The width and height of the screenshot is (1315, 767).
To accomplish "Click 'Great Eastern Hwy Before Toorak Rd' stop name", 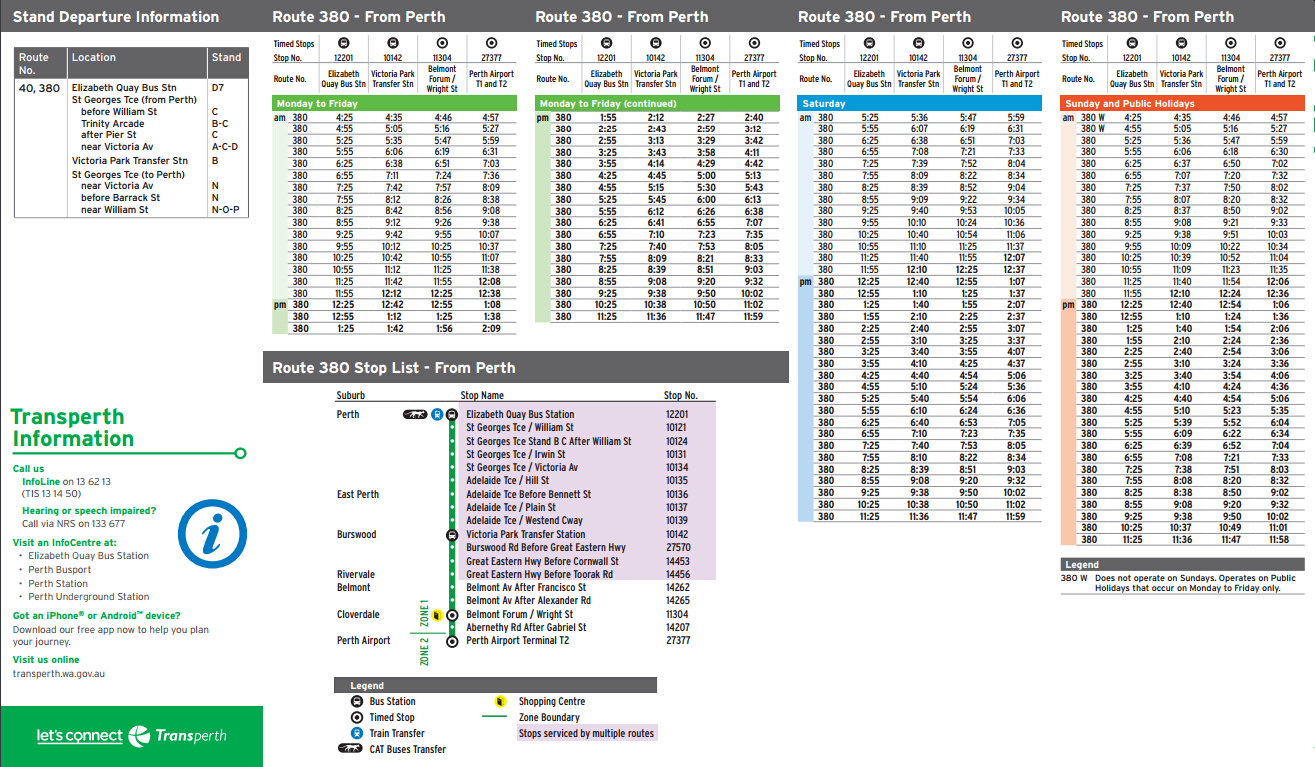I will pyautogui.click(x=539, y=575).
